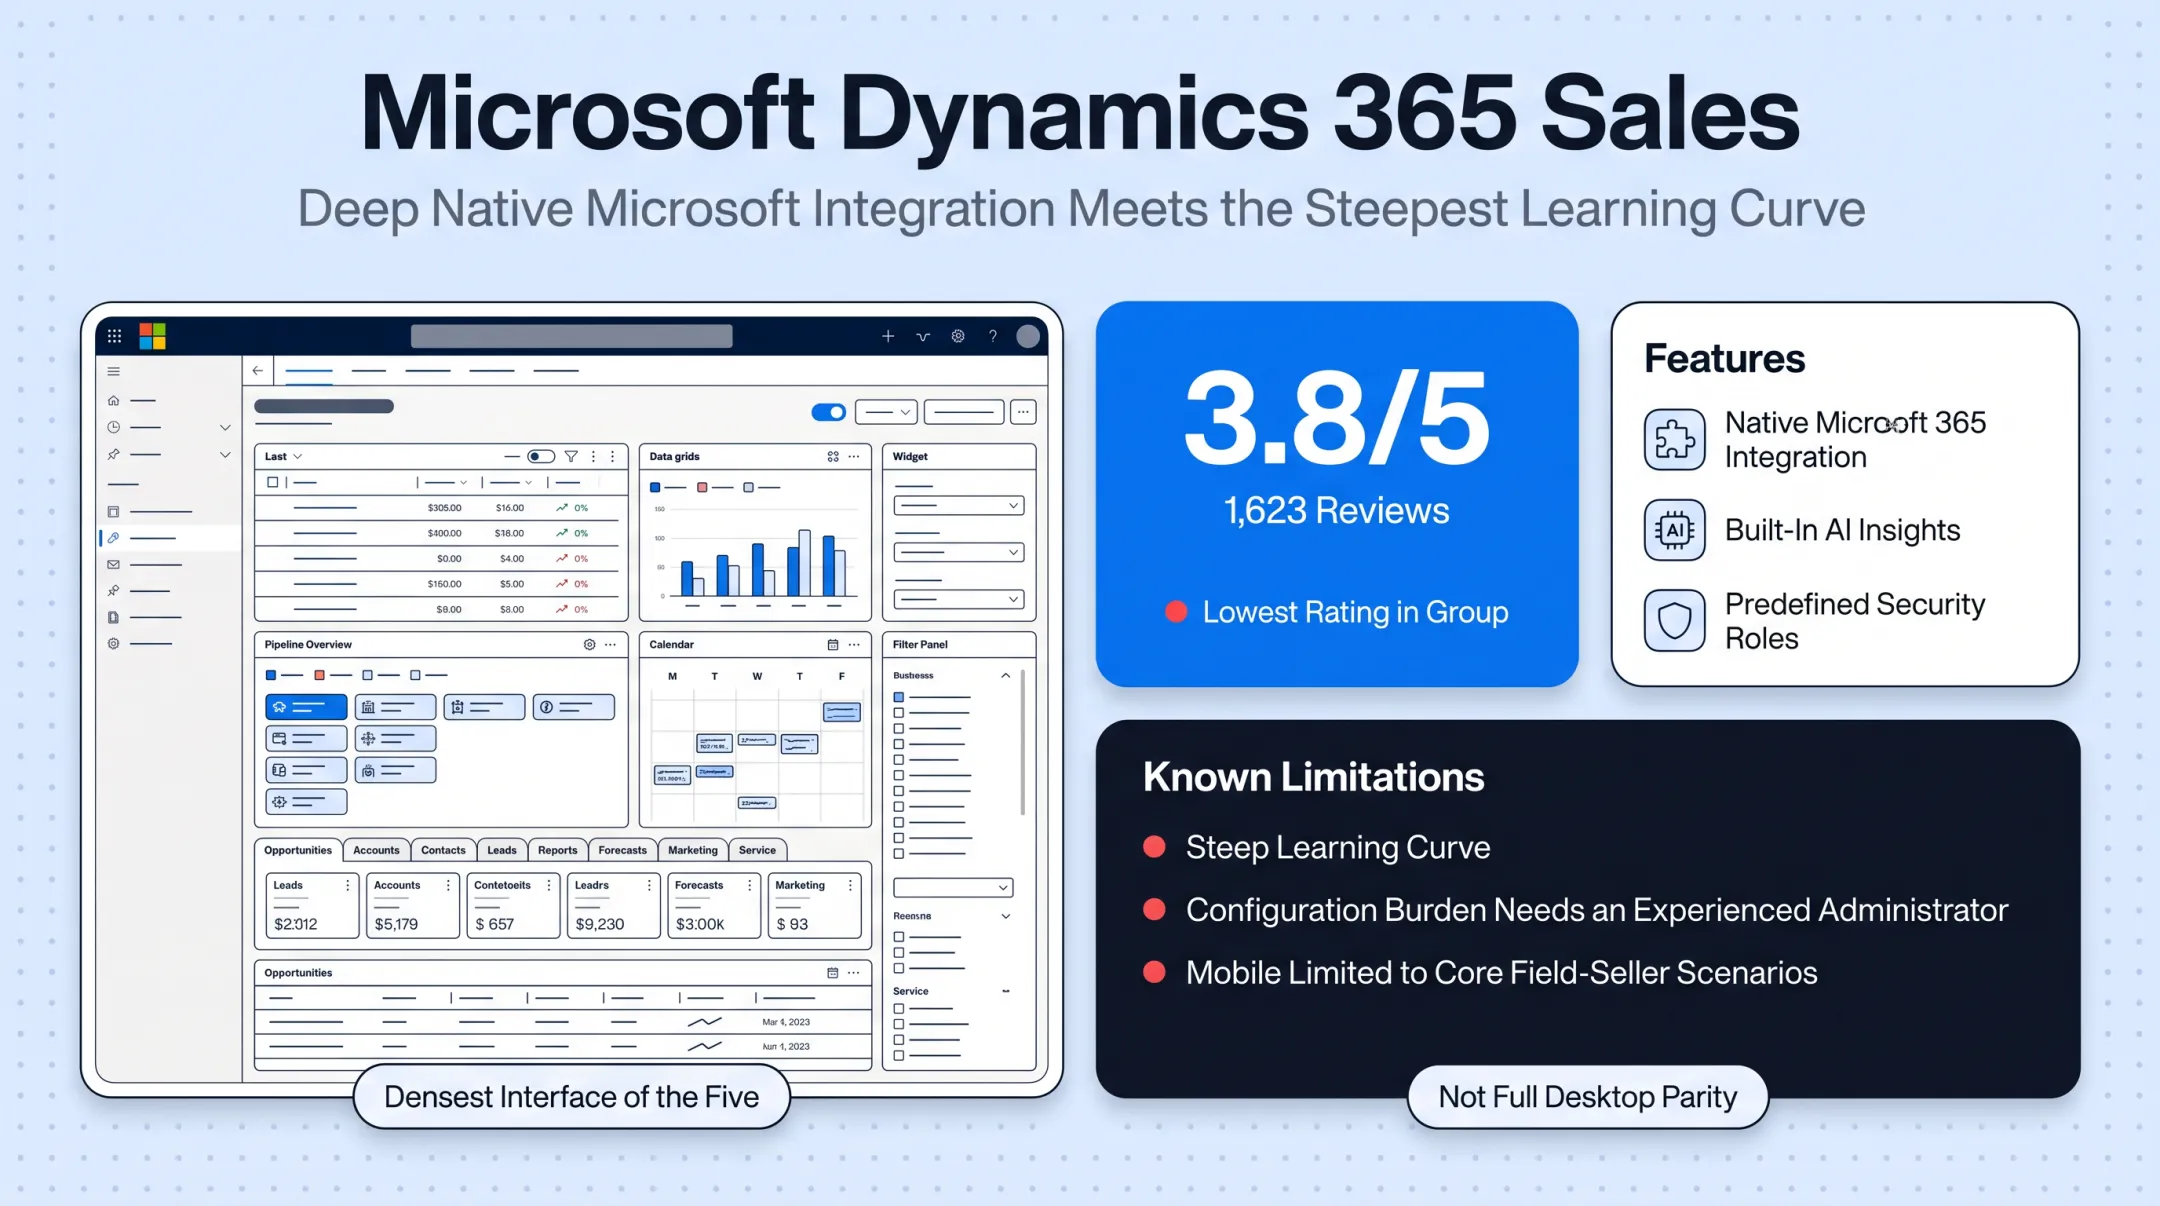Switch to the Forecasts tab
This screenshot has width=2160, height=1206.
click(622, 850)
